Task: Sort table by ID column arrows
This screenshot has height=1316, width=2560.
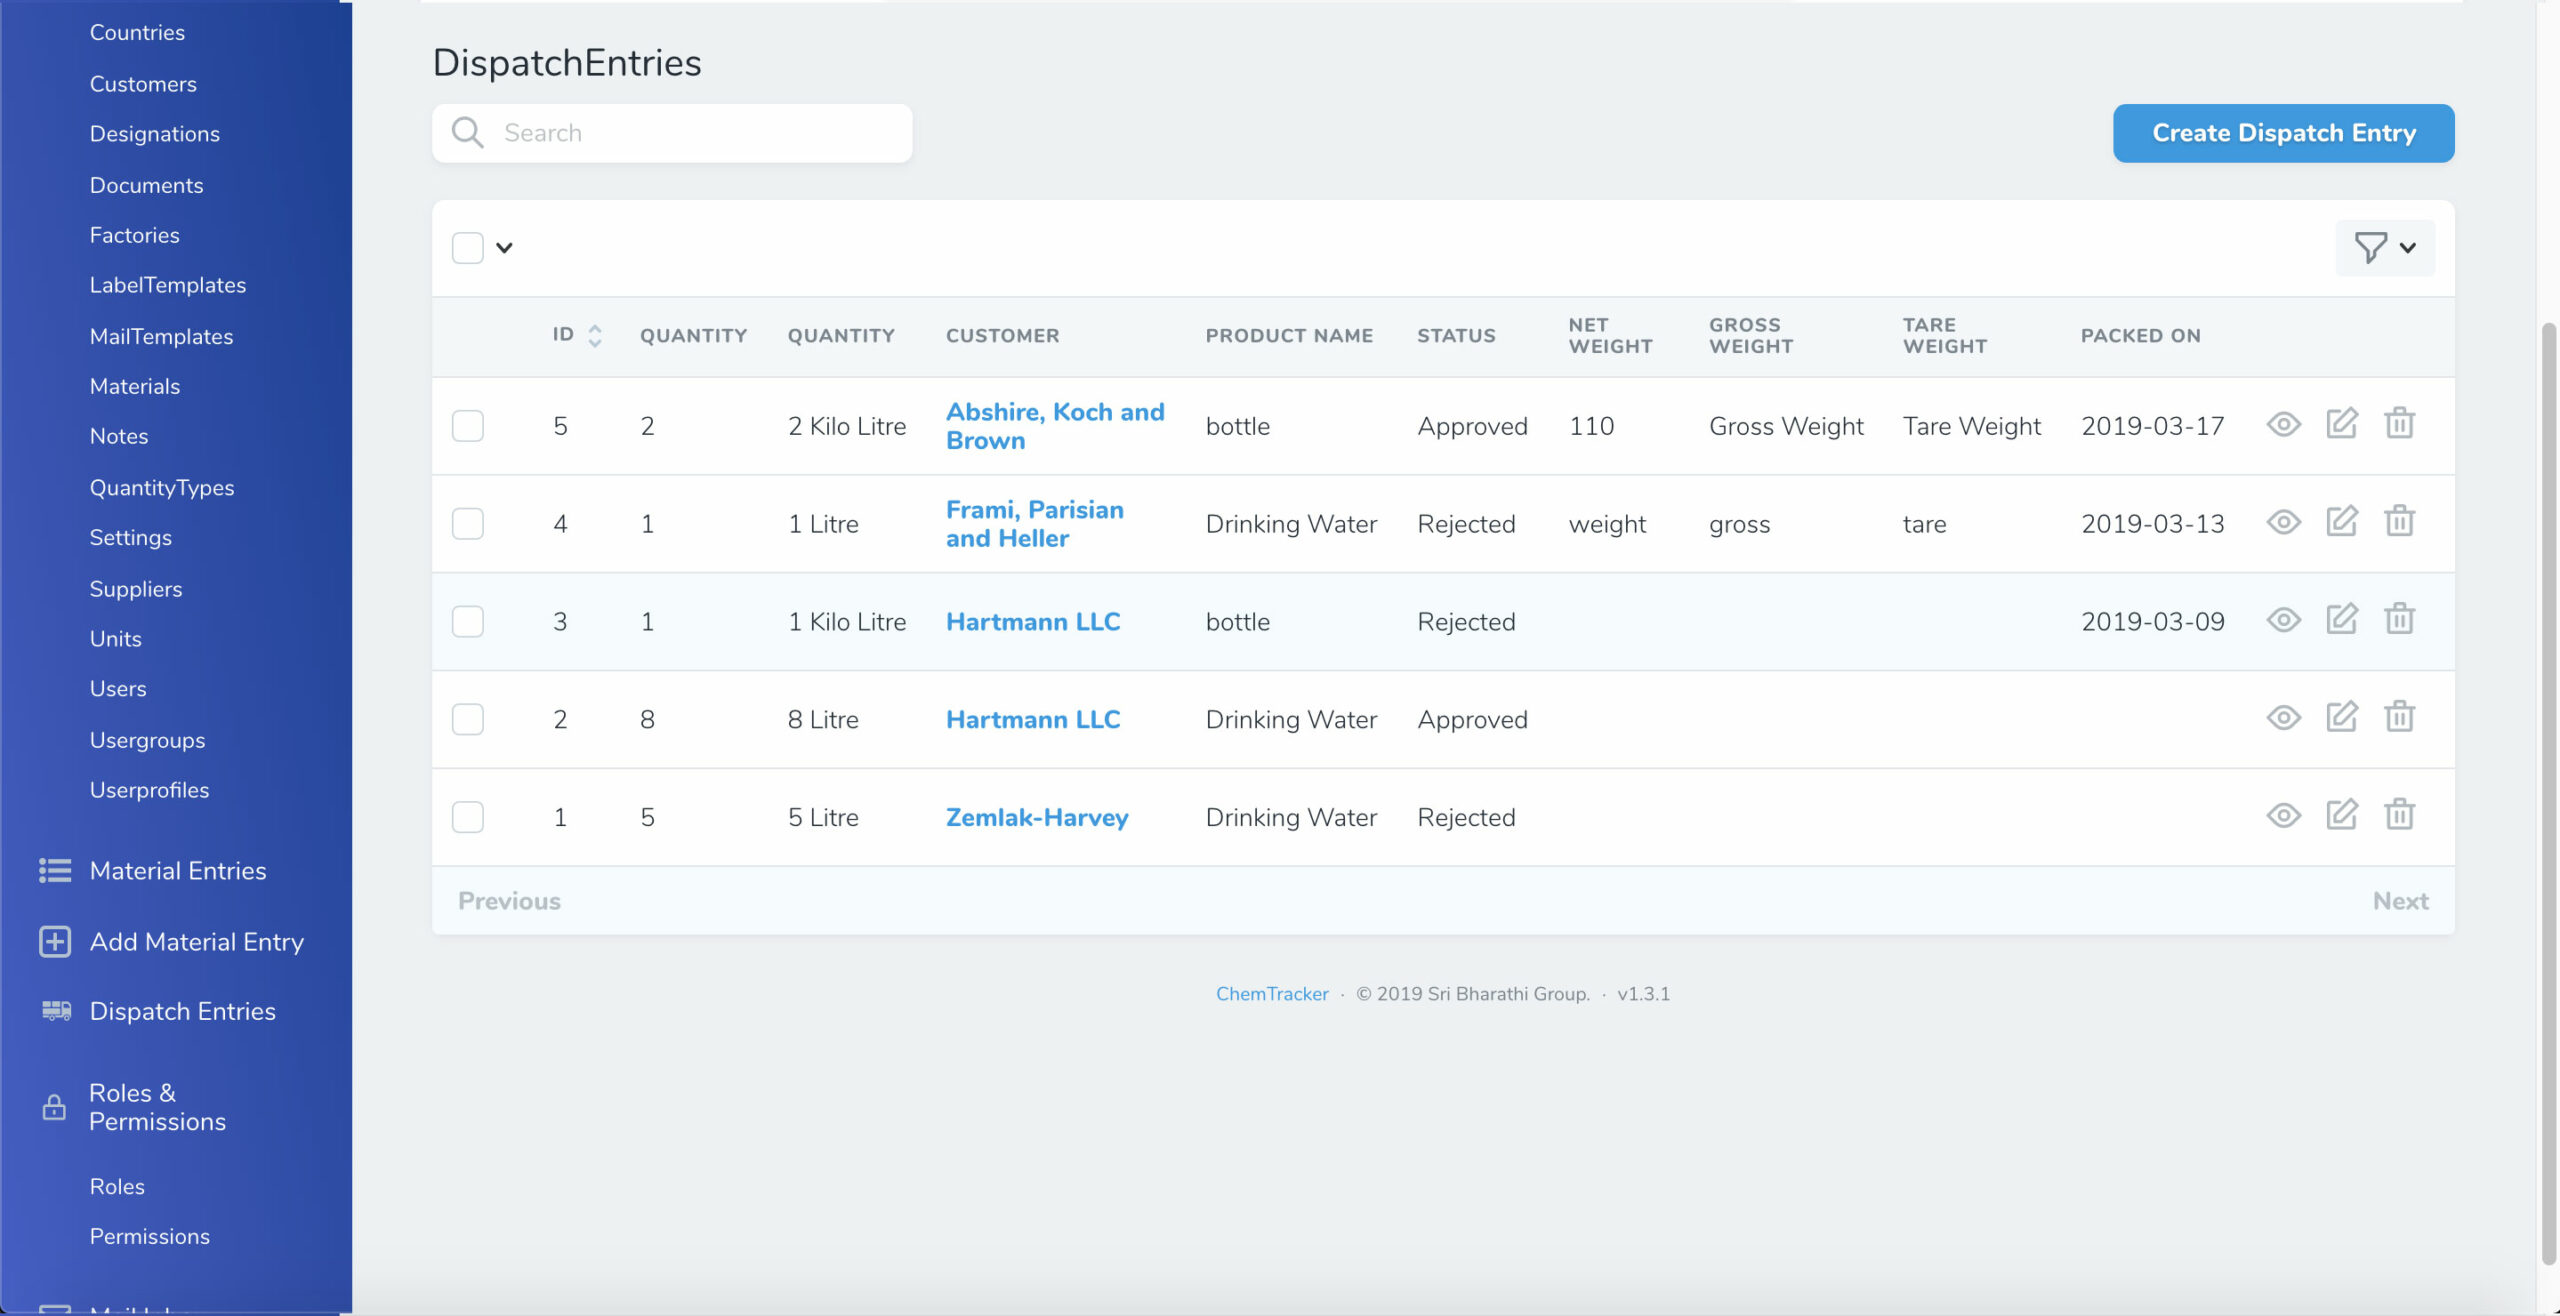Action: [x=595, y=336]
